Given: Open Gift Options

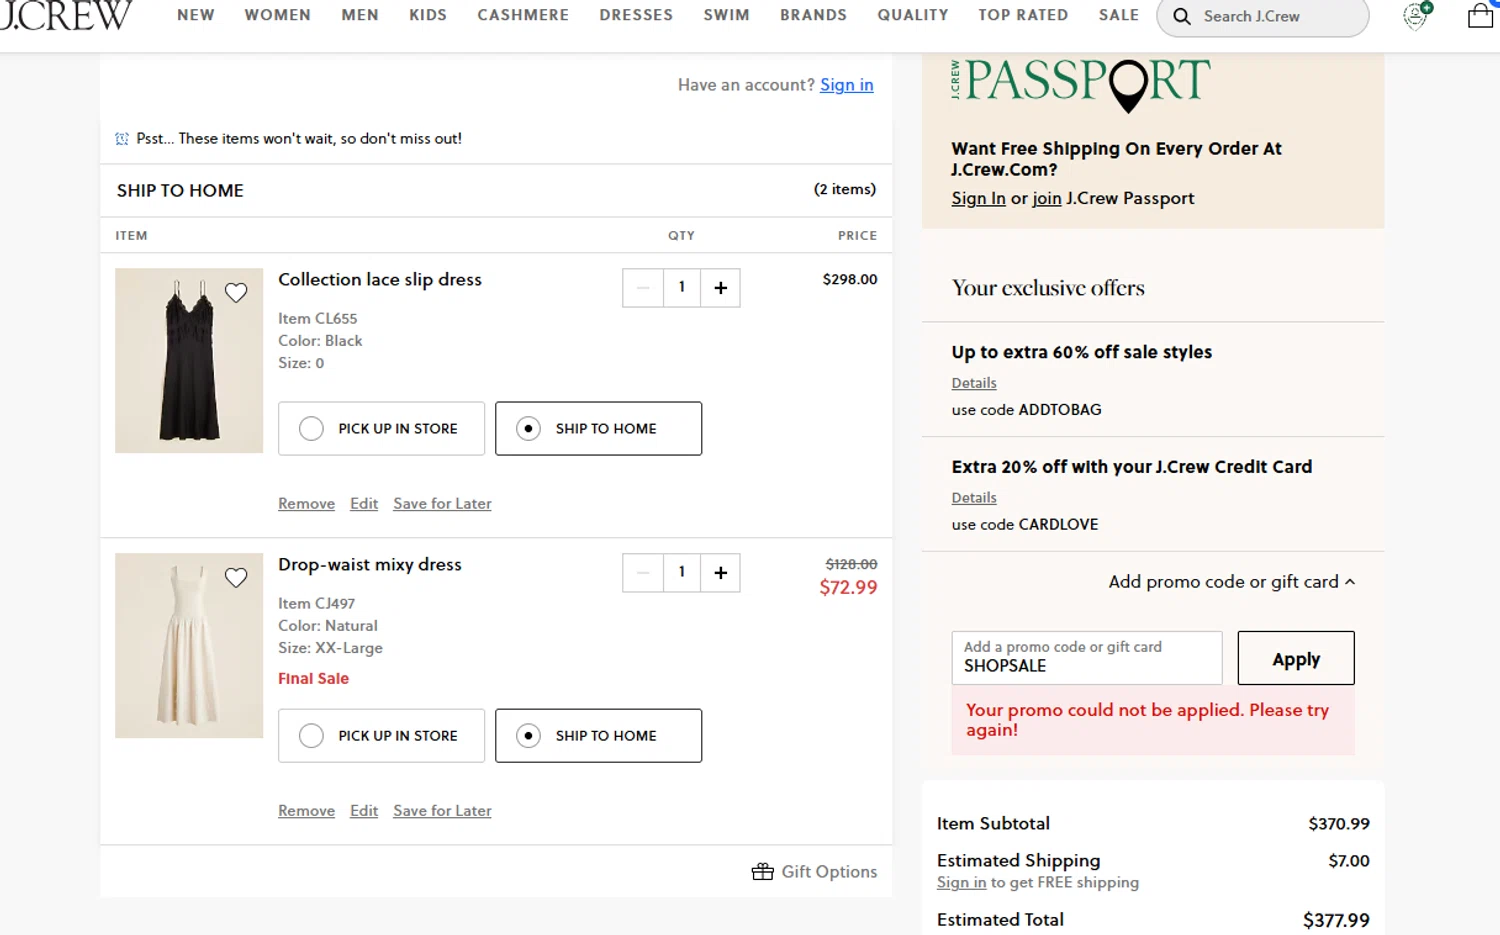Looking at the screenshot, I should [814, 872].
